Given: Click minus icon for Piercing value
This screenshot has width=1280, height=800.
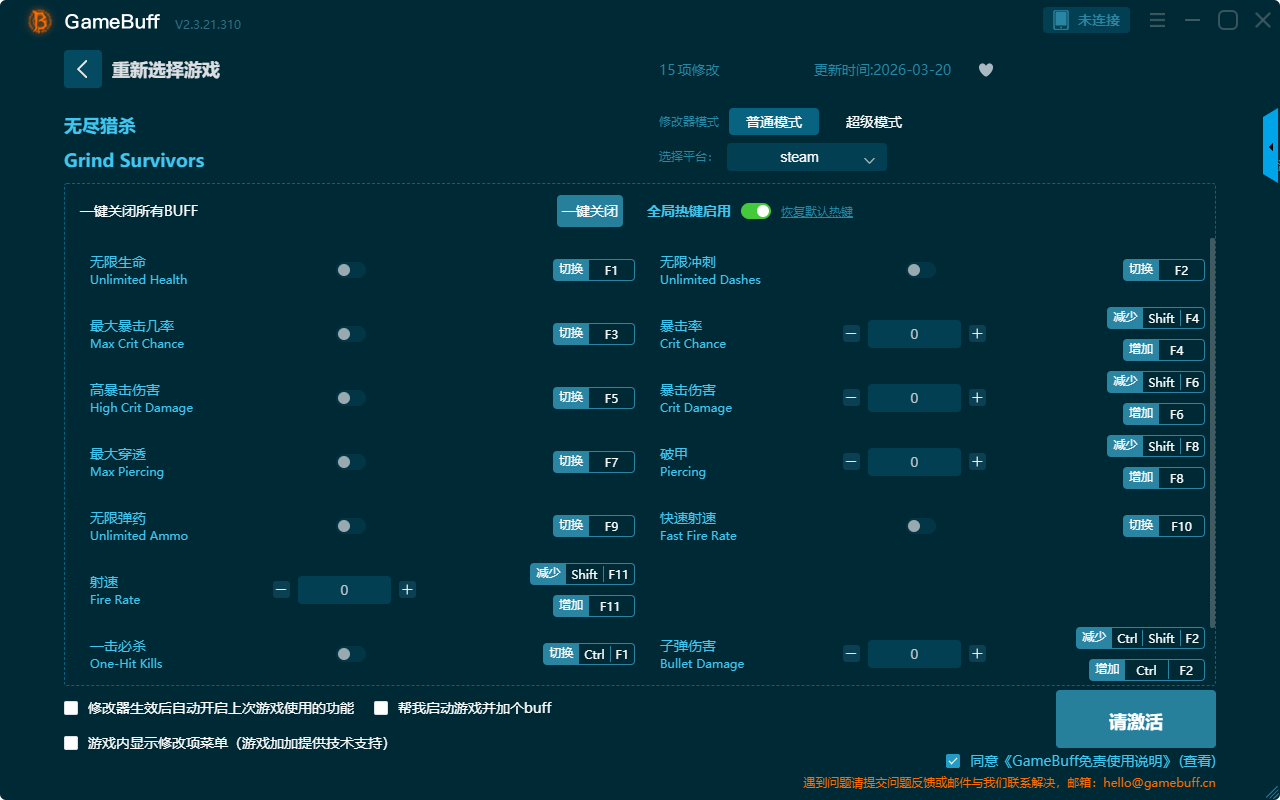Looking at the screenshot, I should click(851, 462).
